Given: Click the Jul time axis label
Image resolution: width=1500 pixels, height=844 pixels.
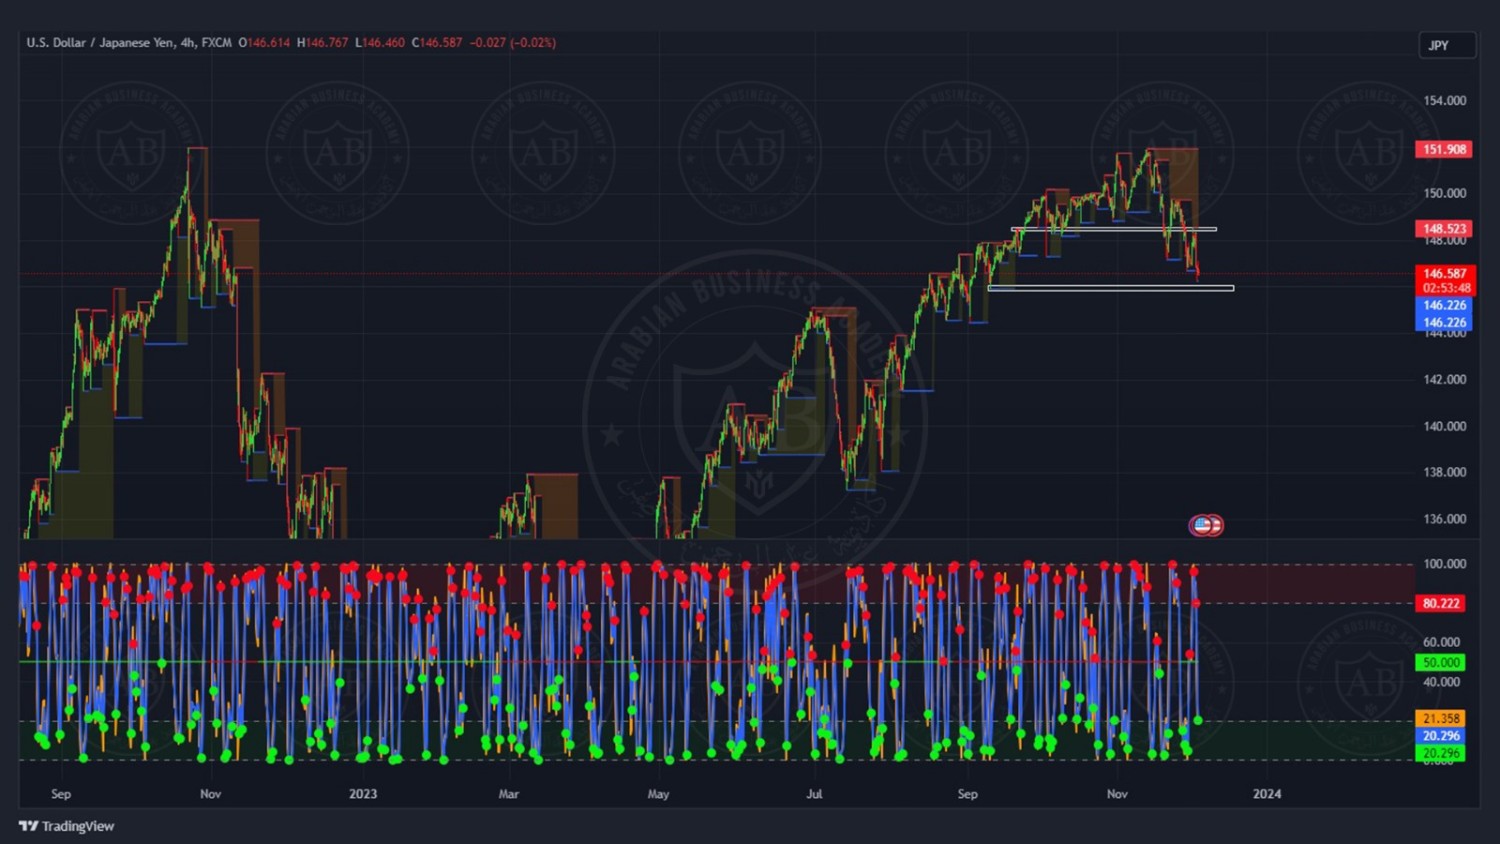Looking at the screenshot, I should point(814,794).
